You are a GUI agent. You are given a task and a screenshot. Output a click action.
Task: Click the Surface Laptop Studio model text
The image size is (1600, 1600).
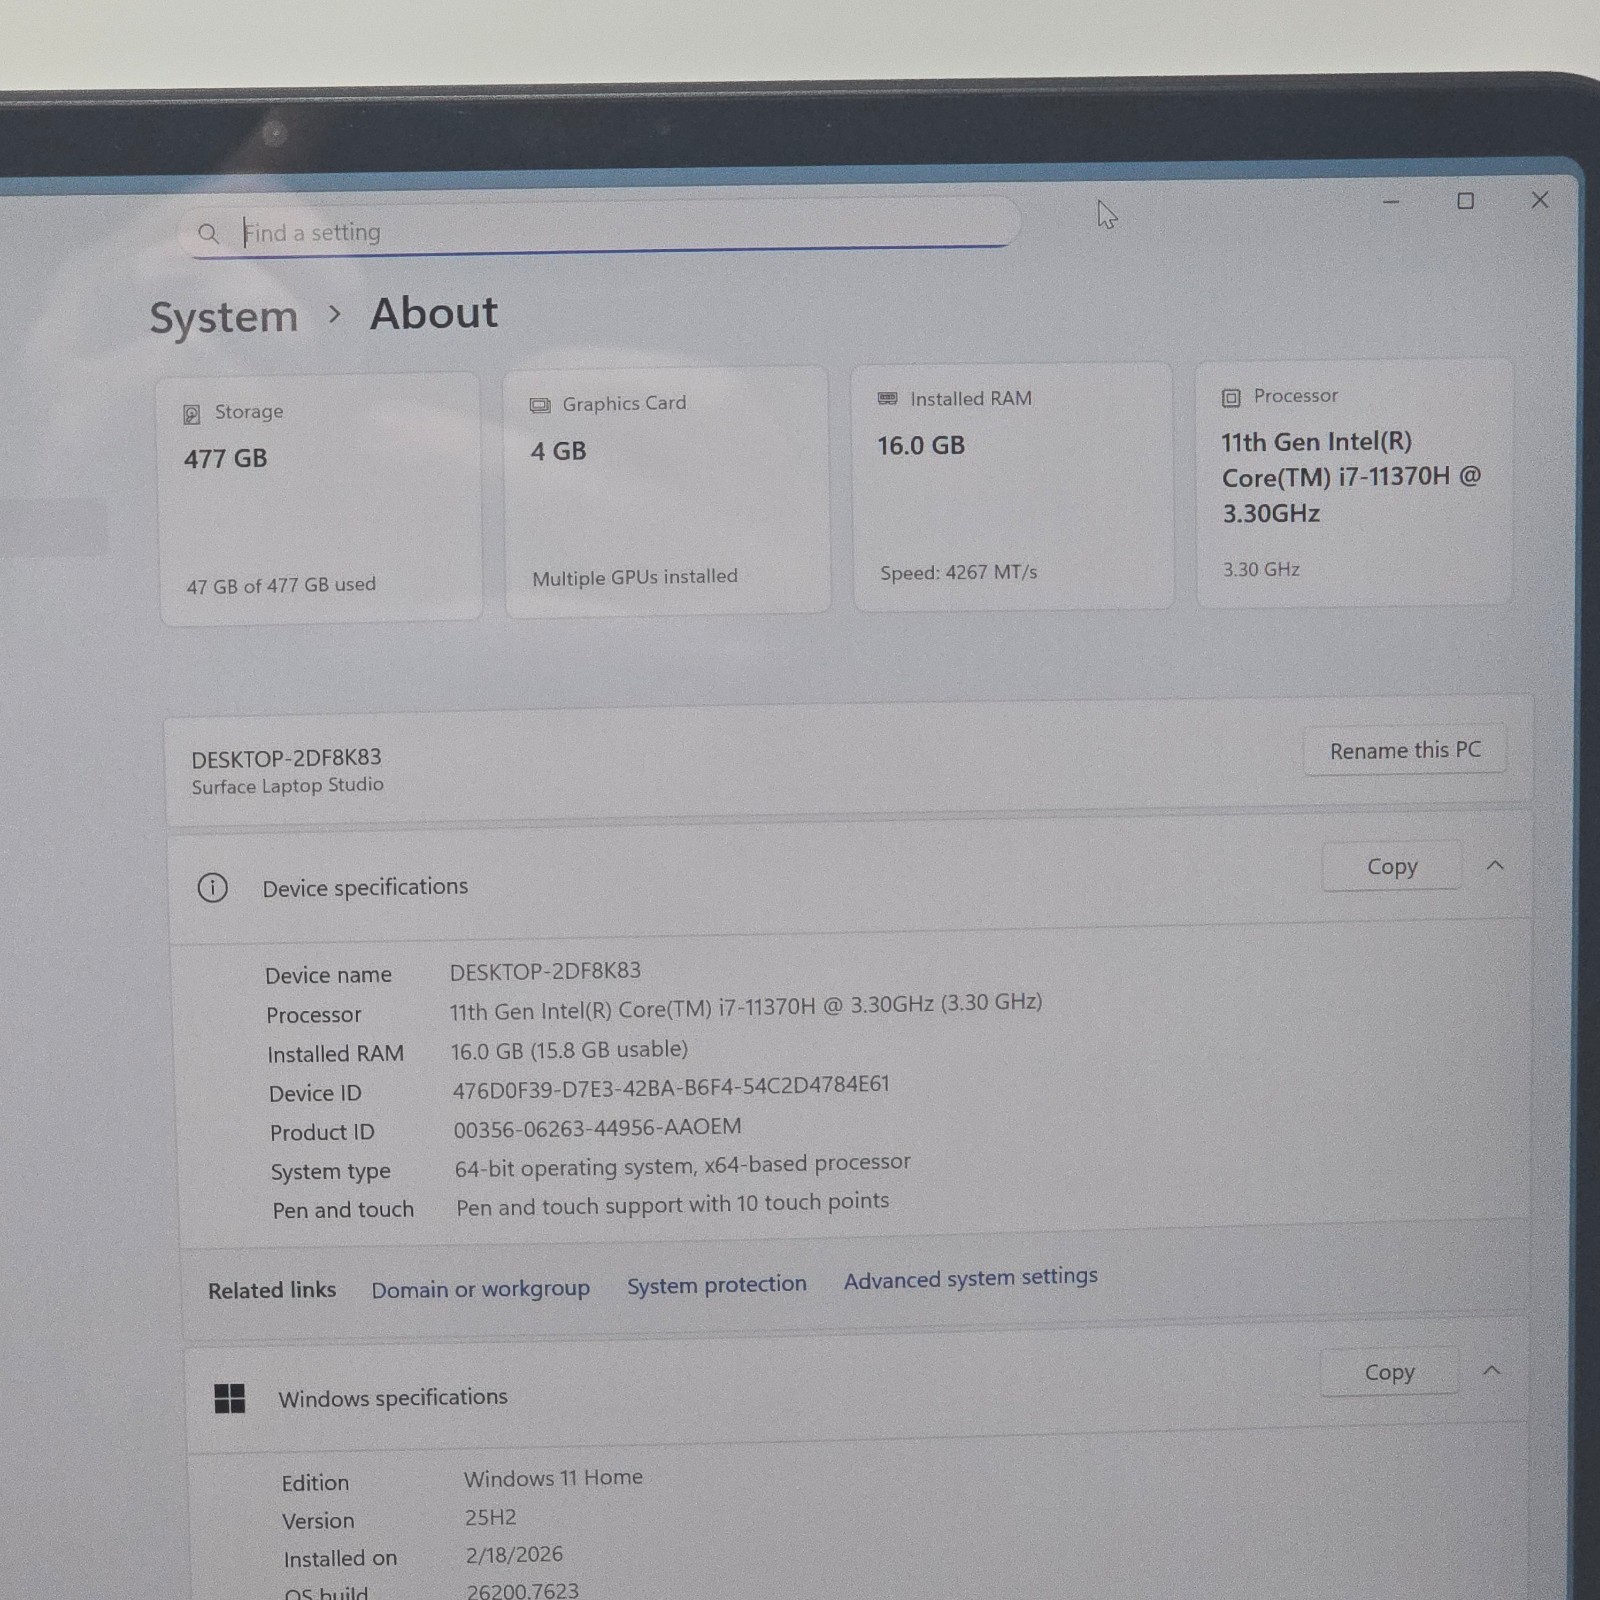[288, 786]
